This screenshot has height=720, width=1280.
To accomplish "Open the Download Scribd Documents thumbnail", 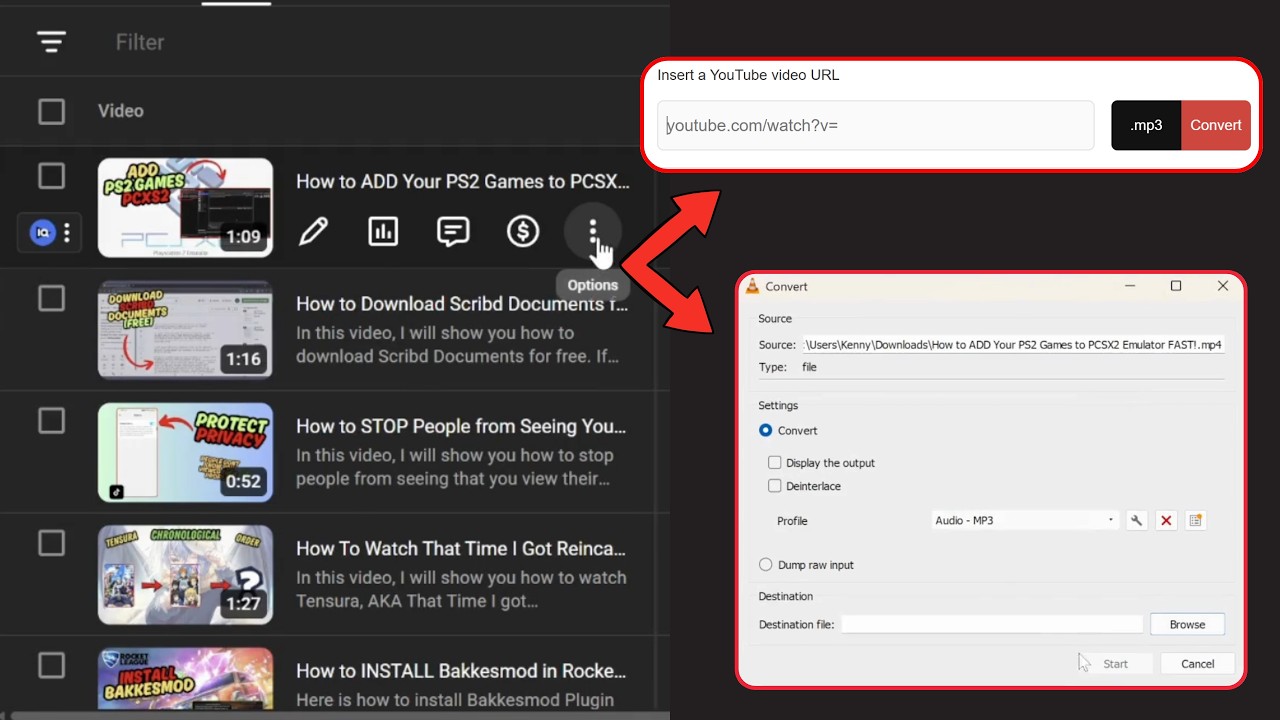I will pos(185,330).
